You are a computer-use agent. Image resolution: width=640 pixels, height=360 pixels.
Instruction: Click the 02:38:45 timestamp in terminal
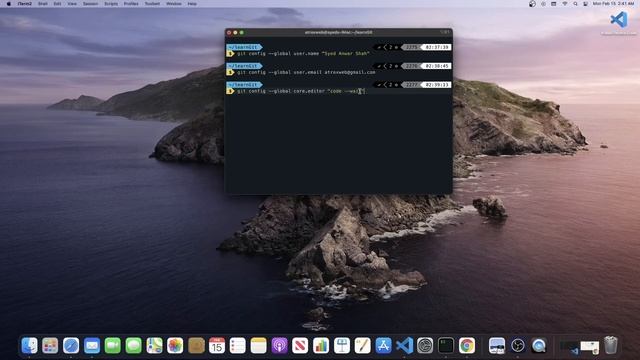pyautogui.click(x=437, y=66)
